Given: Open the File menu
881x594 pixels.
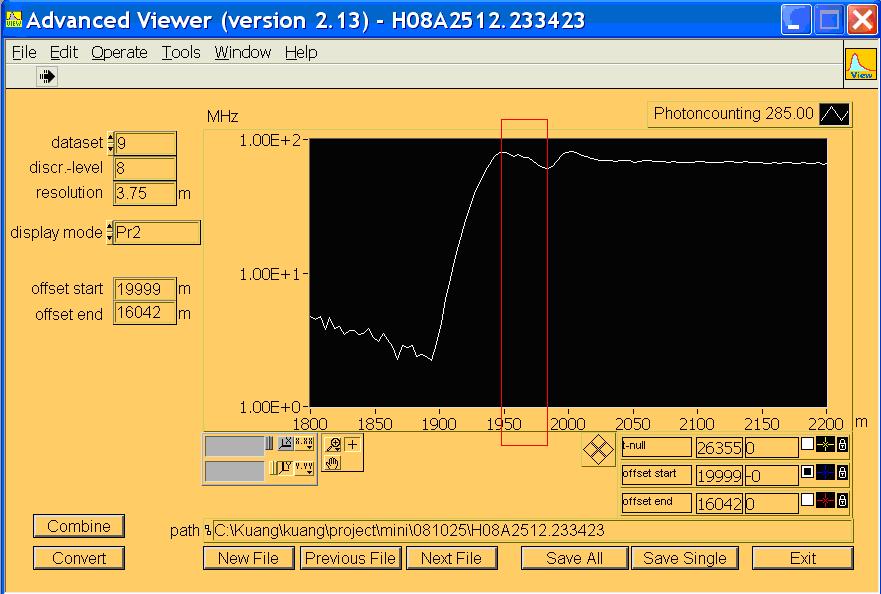Looking at the screenshot, I should coord(24,52).
